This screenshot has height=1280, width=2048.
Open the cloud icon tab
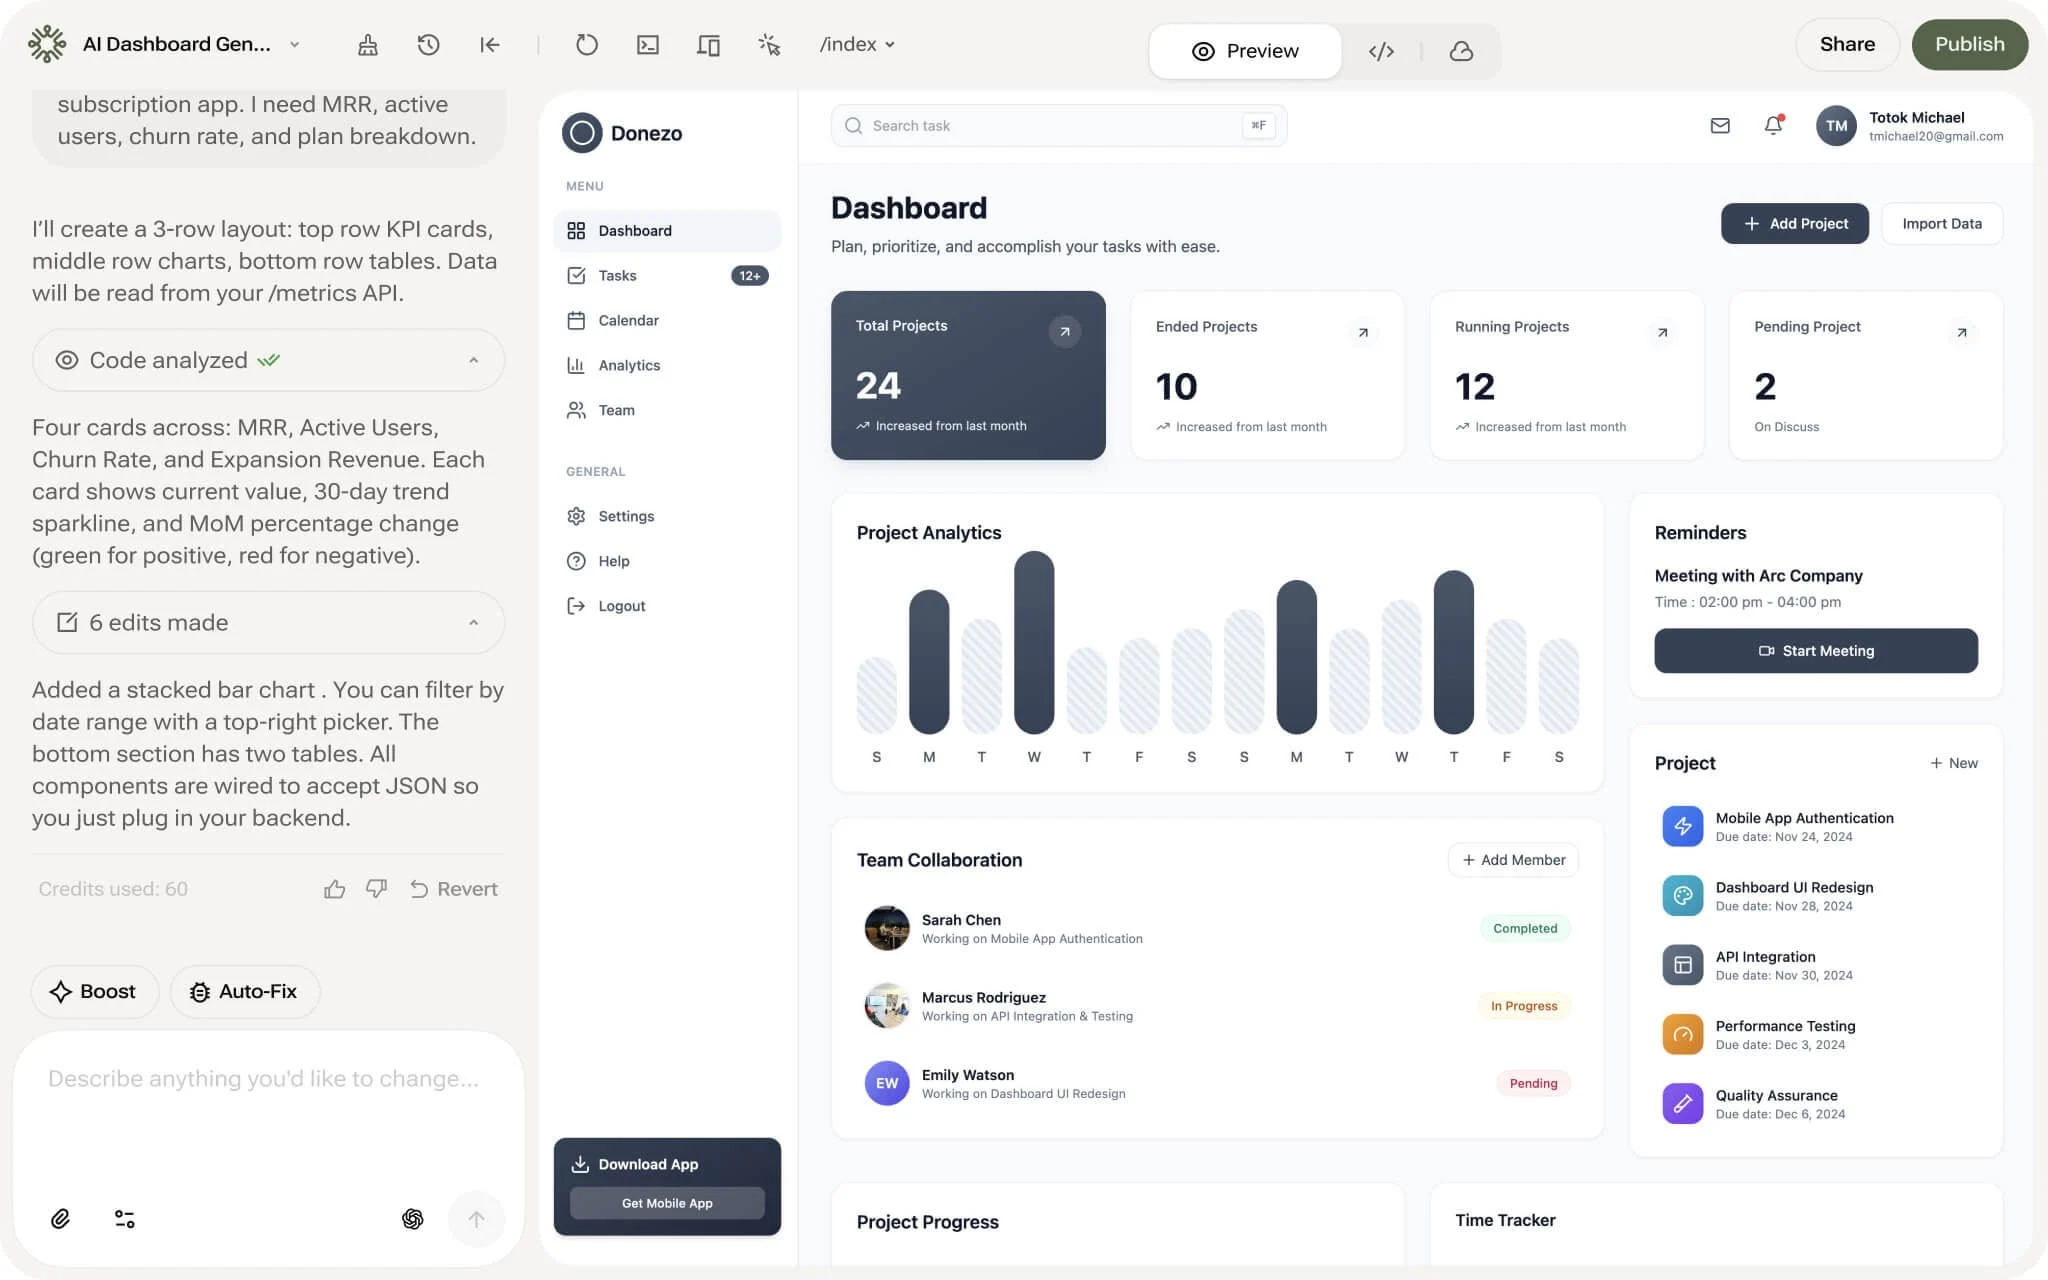coord(1461,51)
